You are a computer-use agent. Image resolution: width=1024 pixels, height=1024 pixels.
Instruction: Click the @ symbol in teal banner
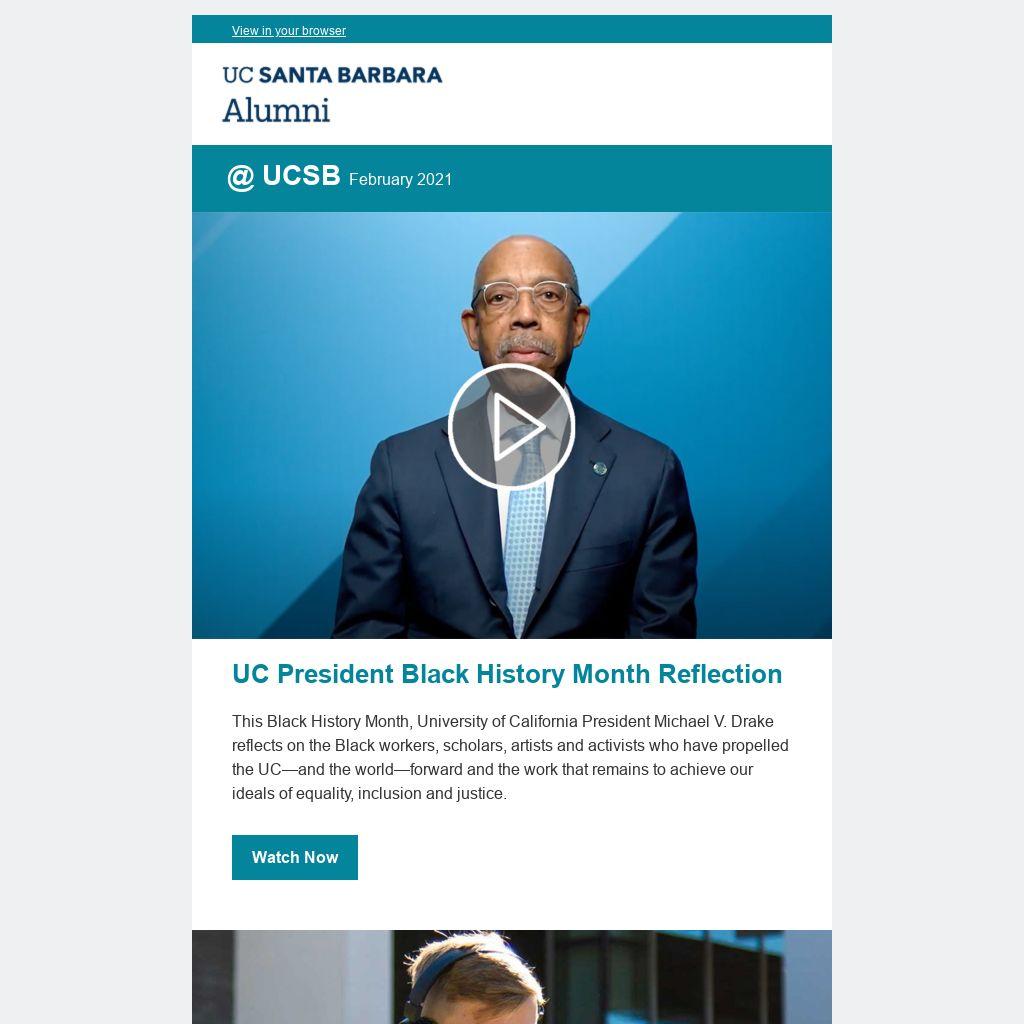240,178
